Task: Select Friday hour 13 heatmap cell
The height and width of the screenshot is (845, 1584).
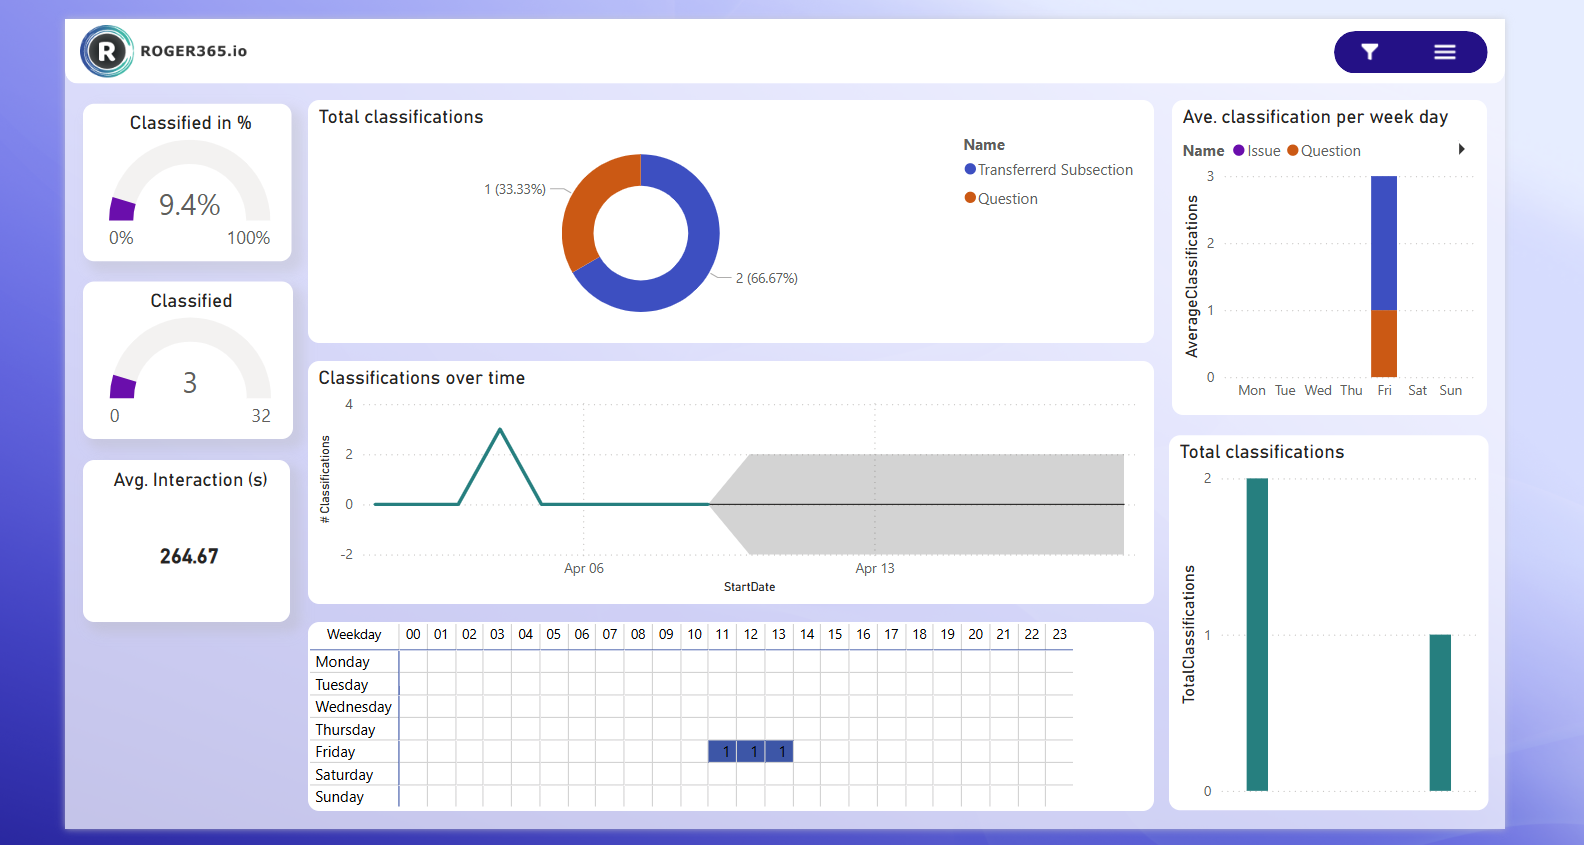Action: click(x=780, y=752)
